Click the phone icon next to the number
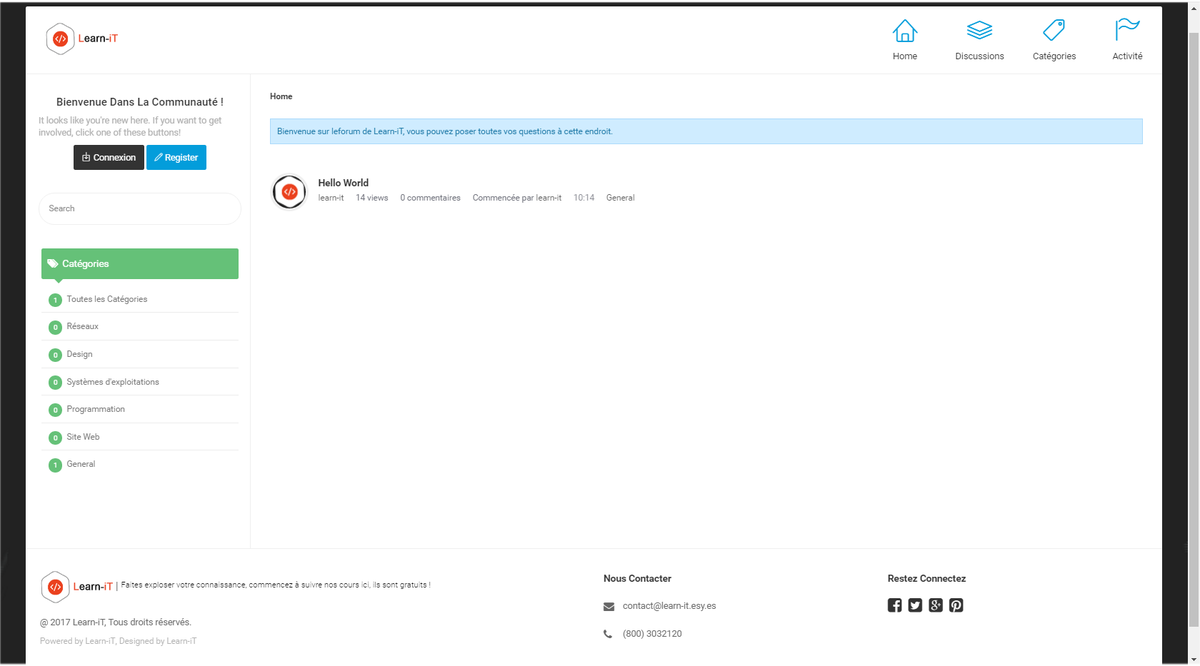 [x=608, y=634]
